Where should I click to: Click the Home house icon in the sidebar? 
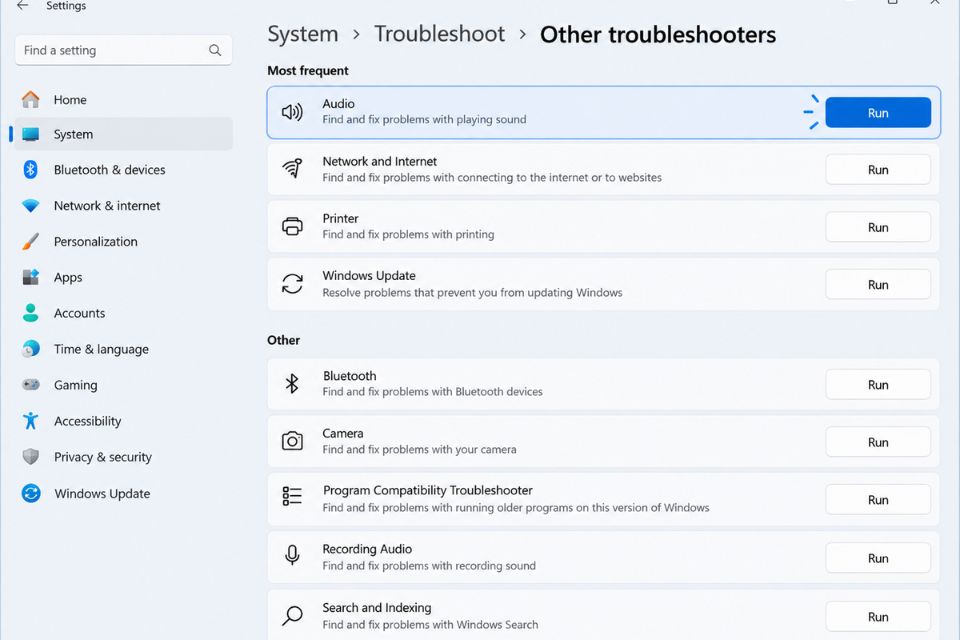(31, 99)
